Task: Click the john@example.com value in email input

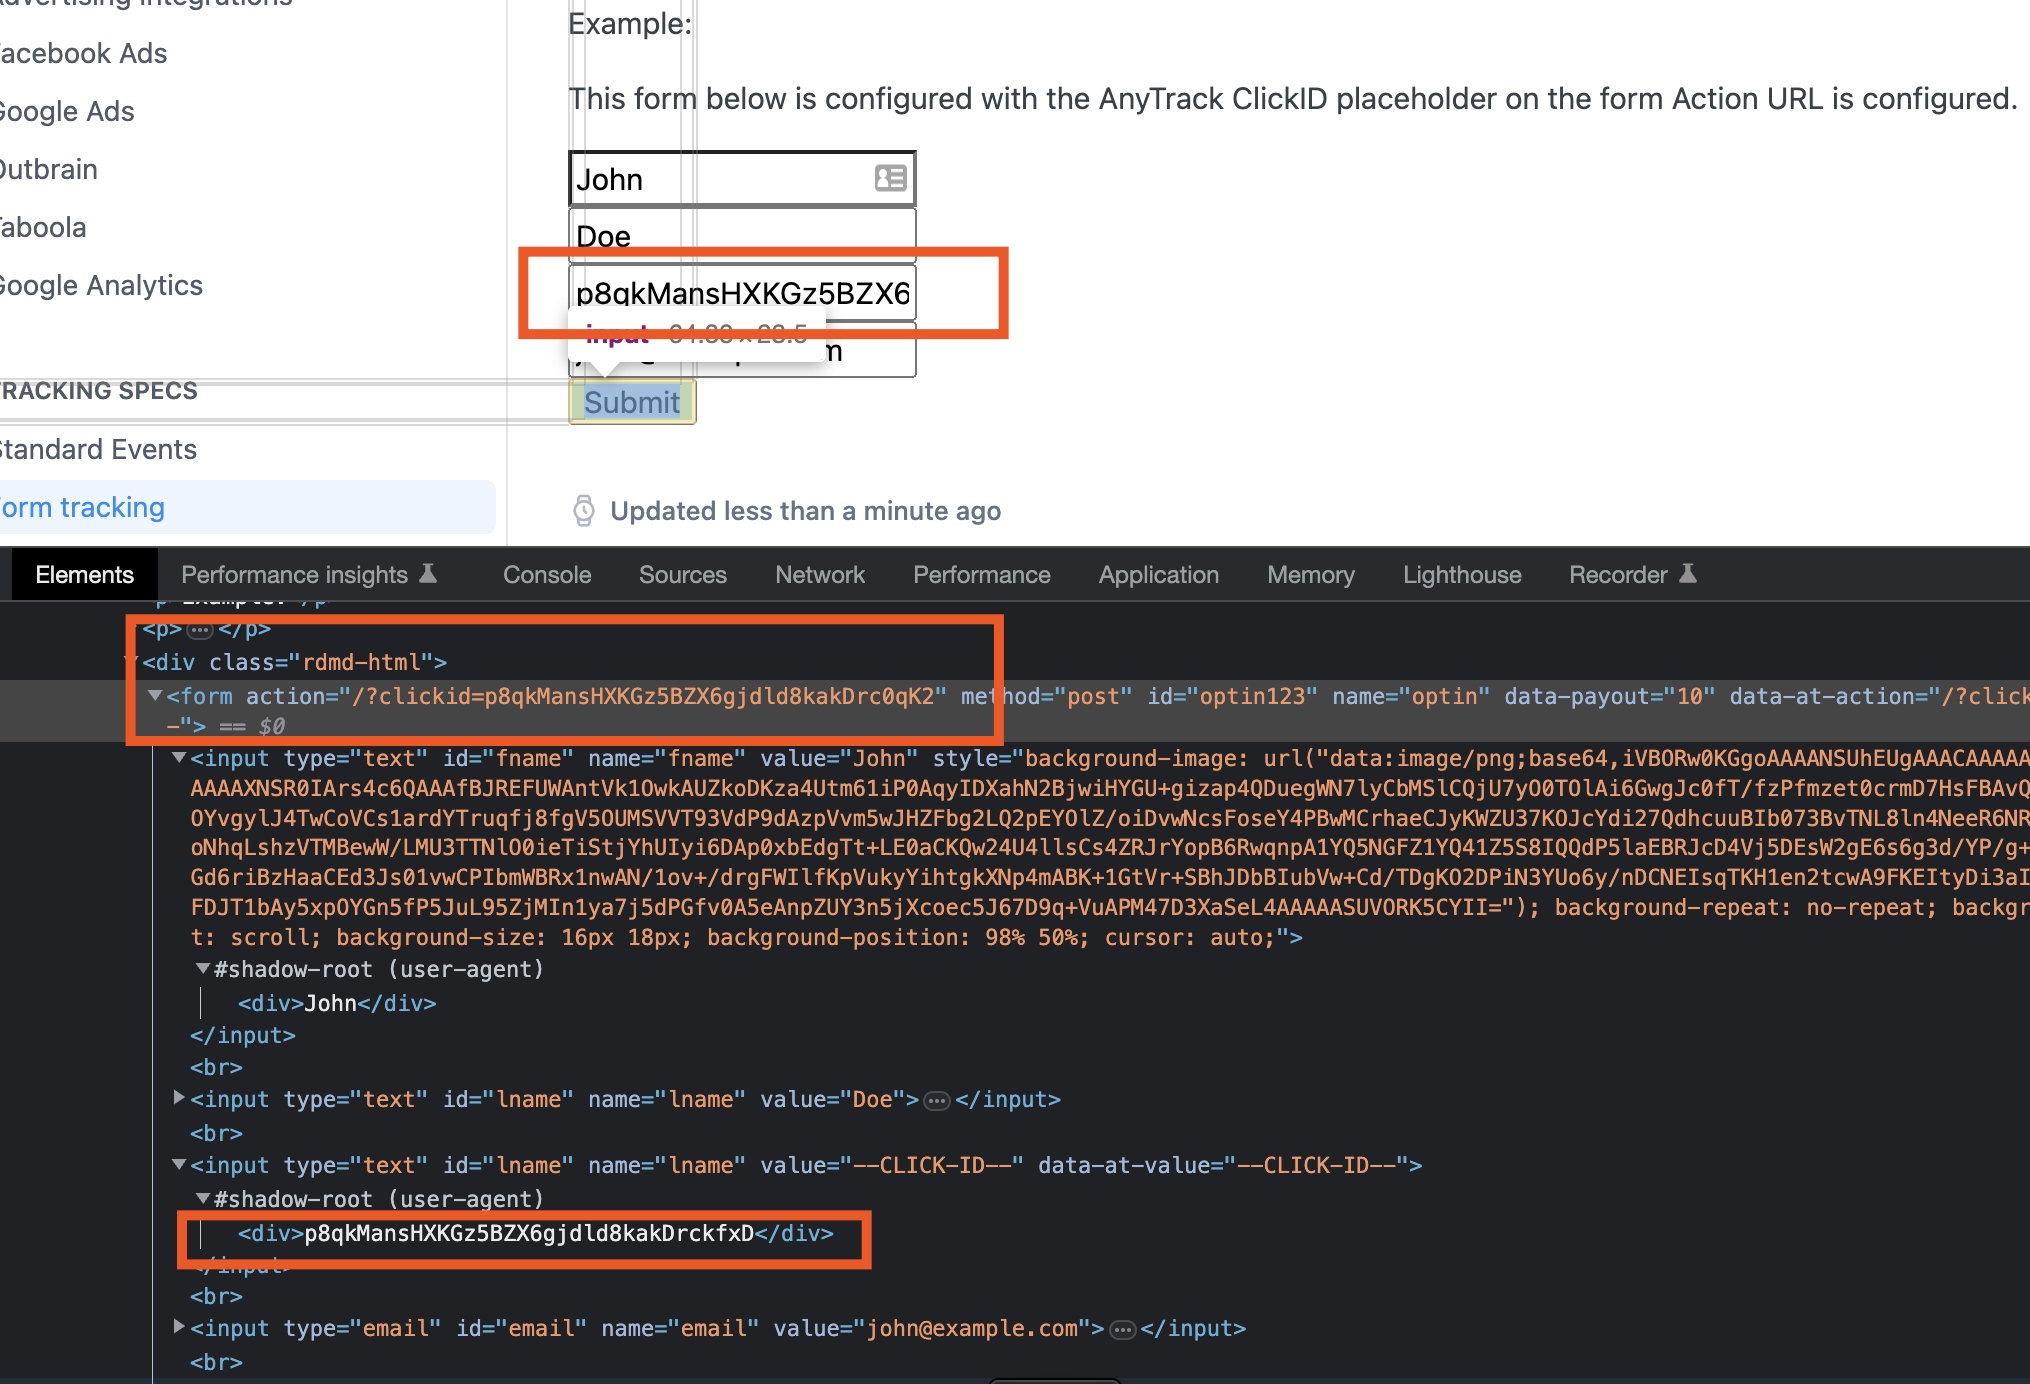Action: tap(972, 1328)
